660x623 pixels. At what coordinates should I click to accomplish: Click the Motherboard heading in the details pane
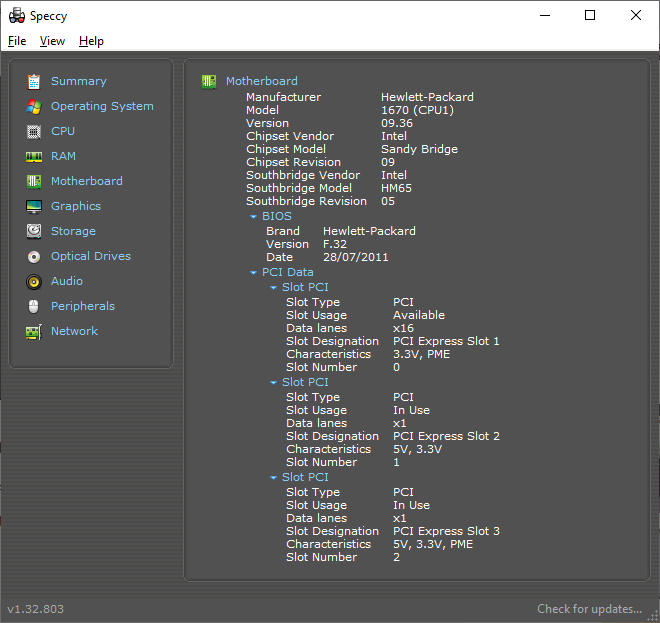click(261, 81)
